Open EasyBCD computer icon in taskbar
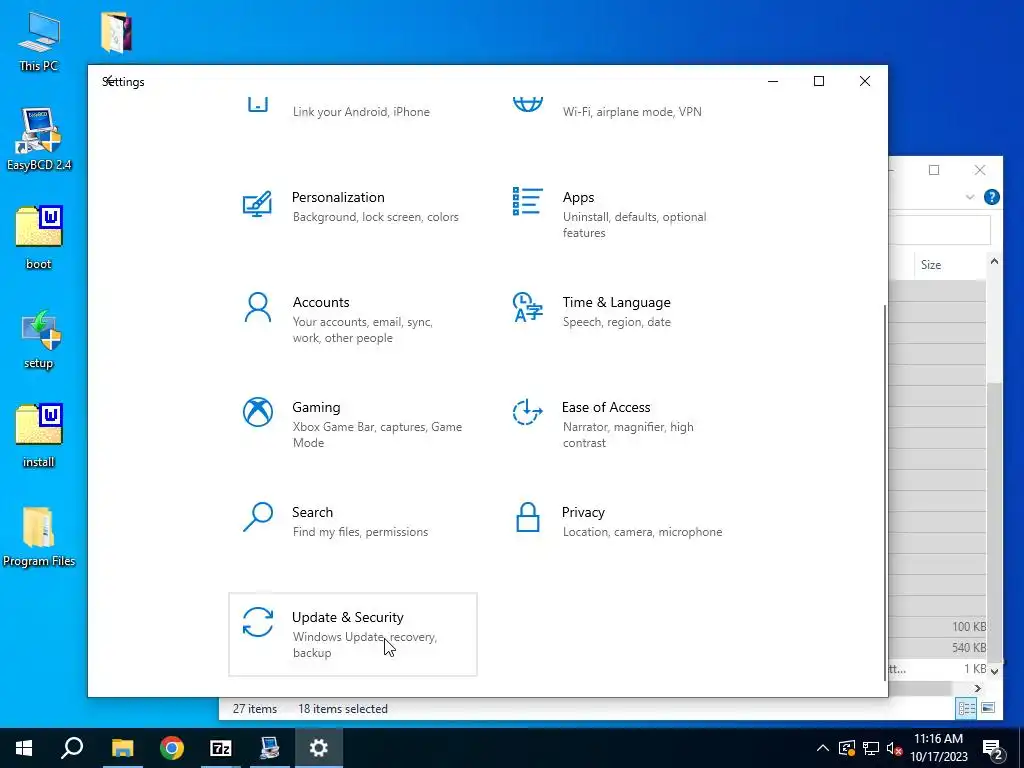Viewport: 1024px width, 768px height. (x=270, y=748)
